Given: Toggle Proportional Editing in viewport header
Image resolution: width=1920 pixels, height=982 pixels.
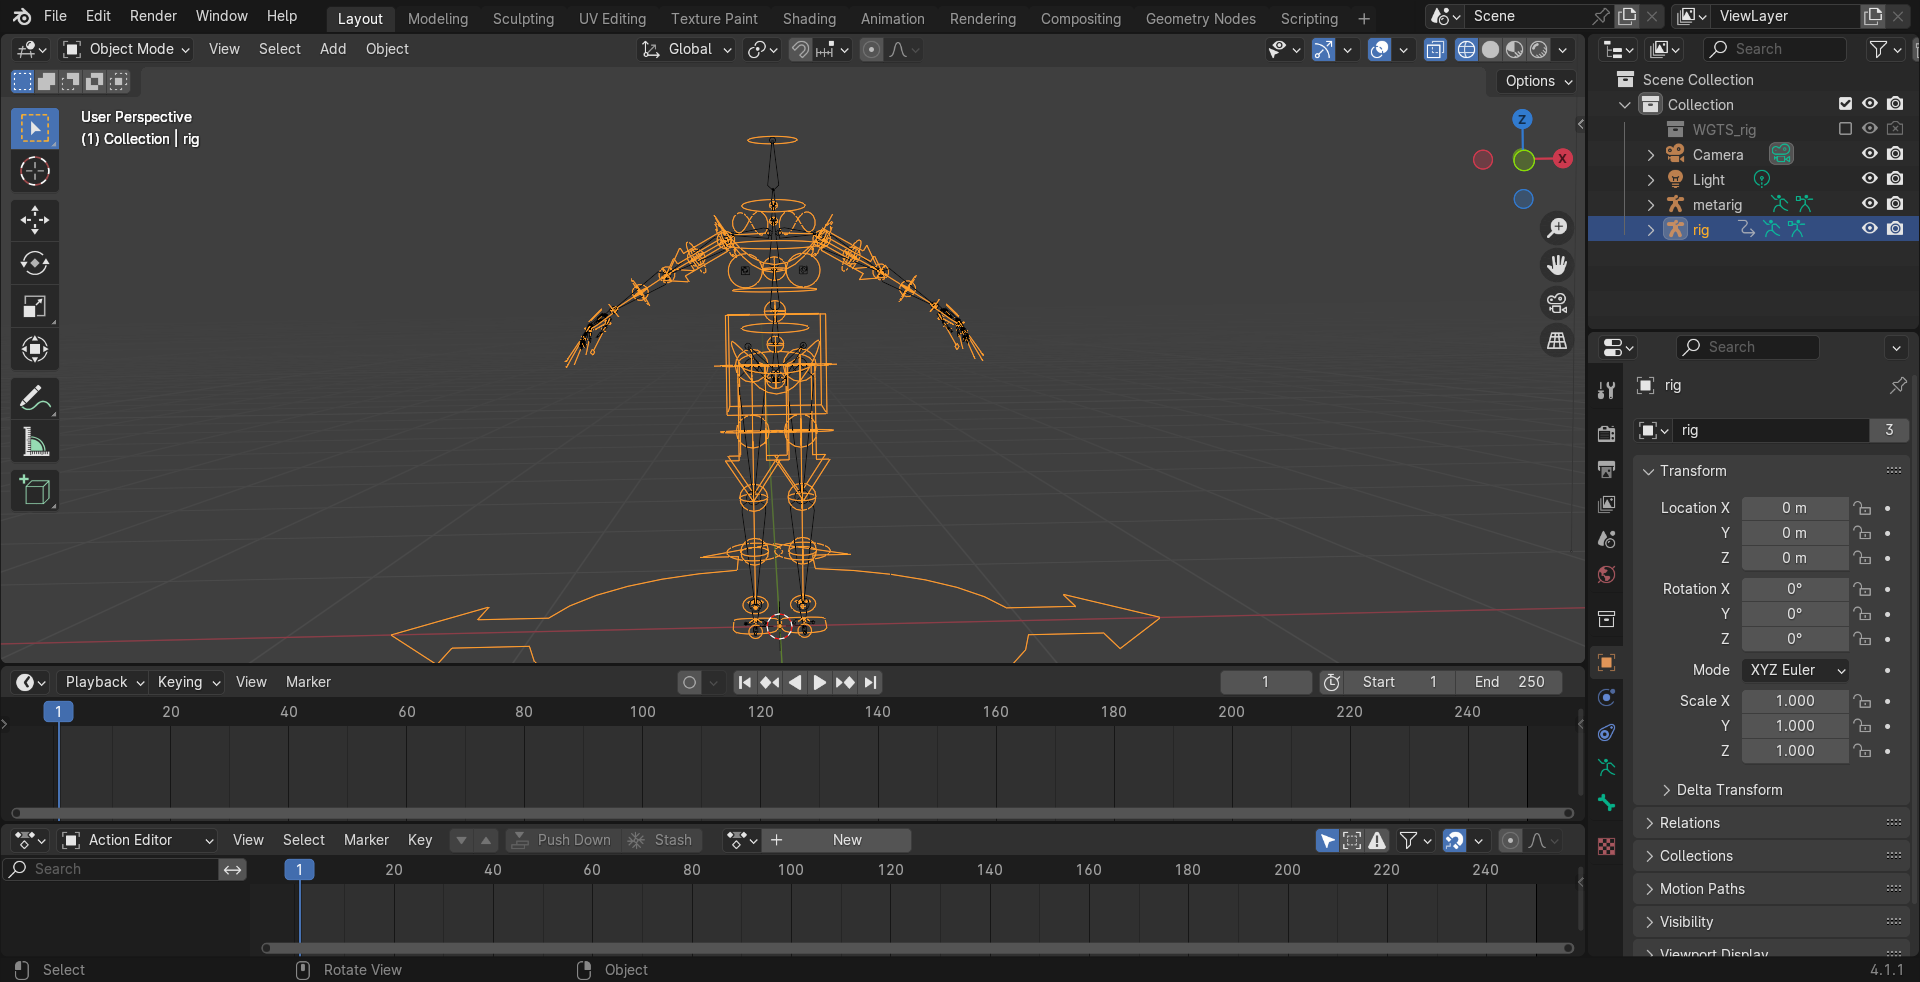Looking at the screenshot, I should (871, 49).
